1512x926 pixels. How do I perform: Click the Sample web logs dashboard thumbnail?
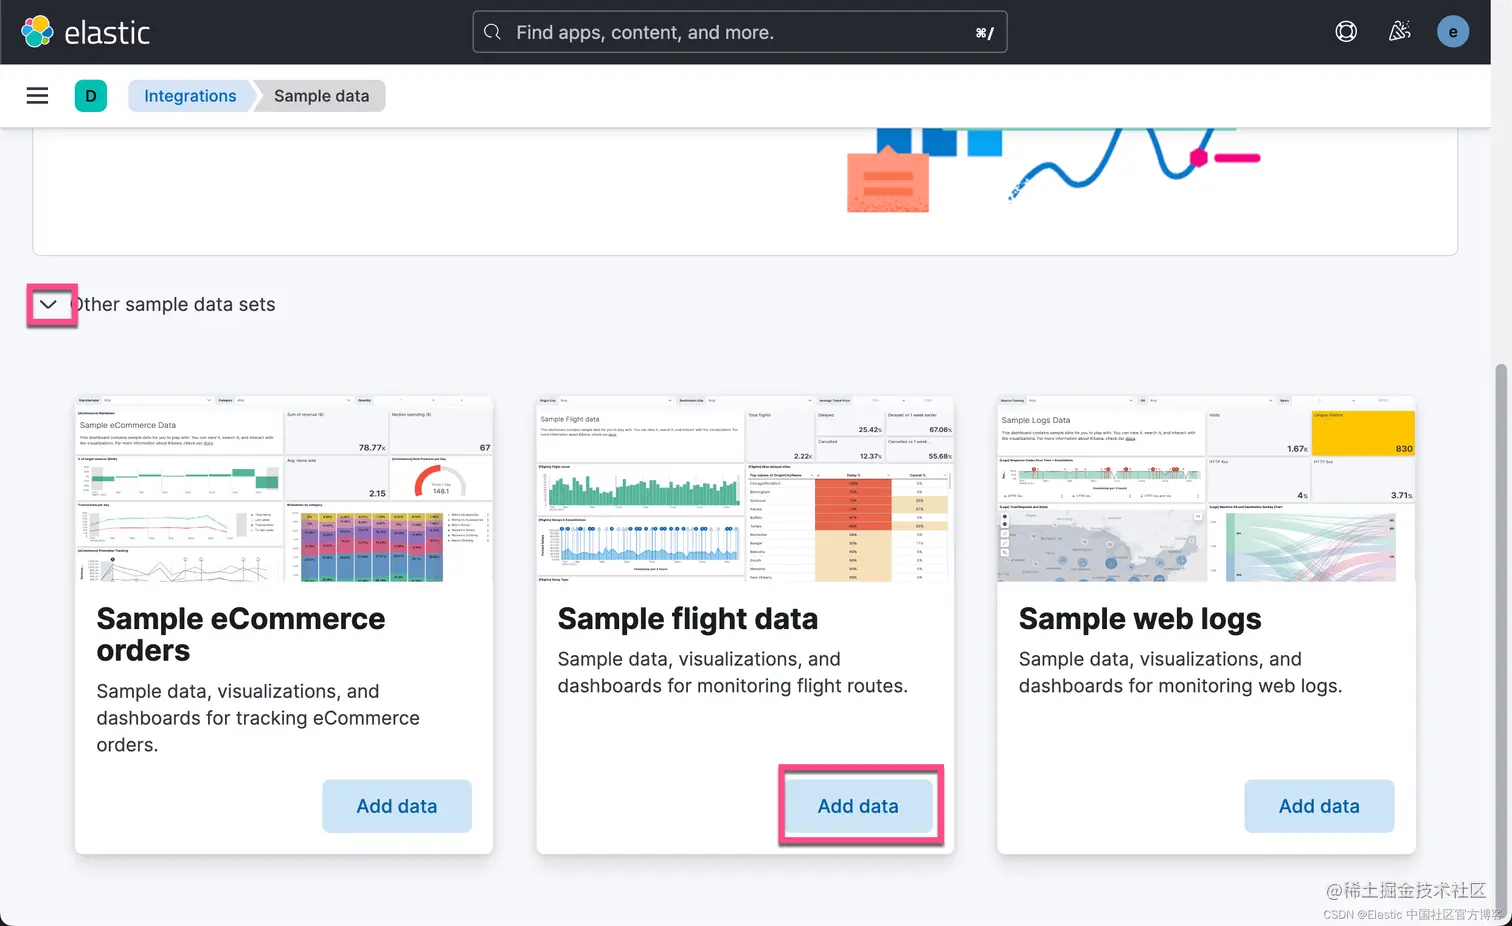(1206, 489)
